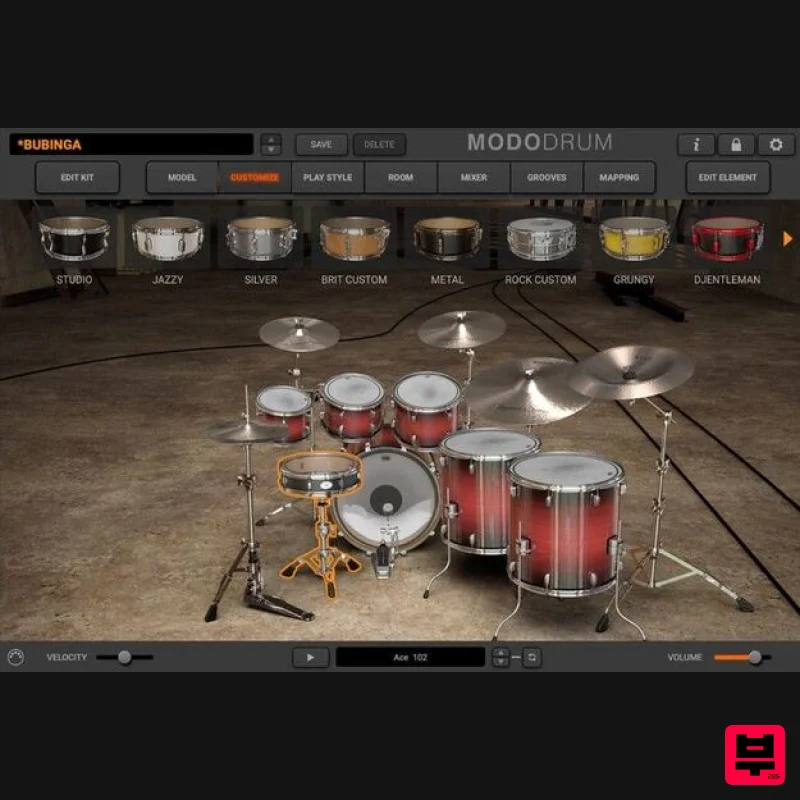Screen dimensions: 800x800
Task: Open the ROOM tab
Action: tap(401, 178)
